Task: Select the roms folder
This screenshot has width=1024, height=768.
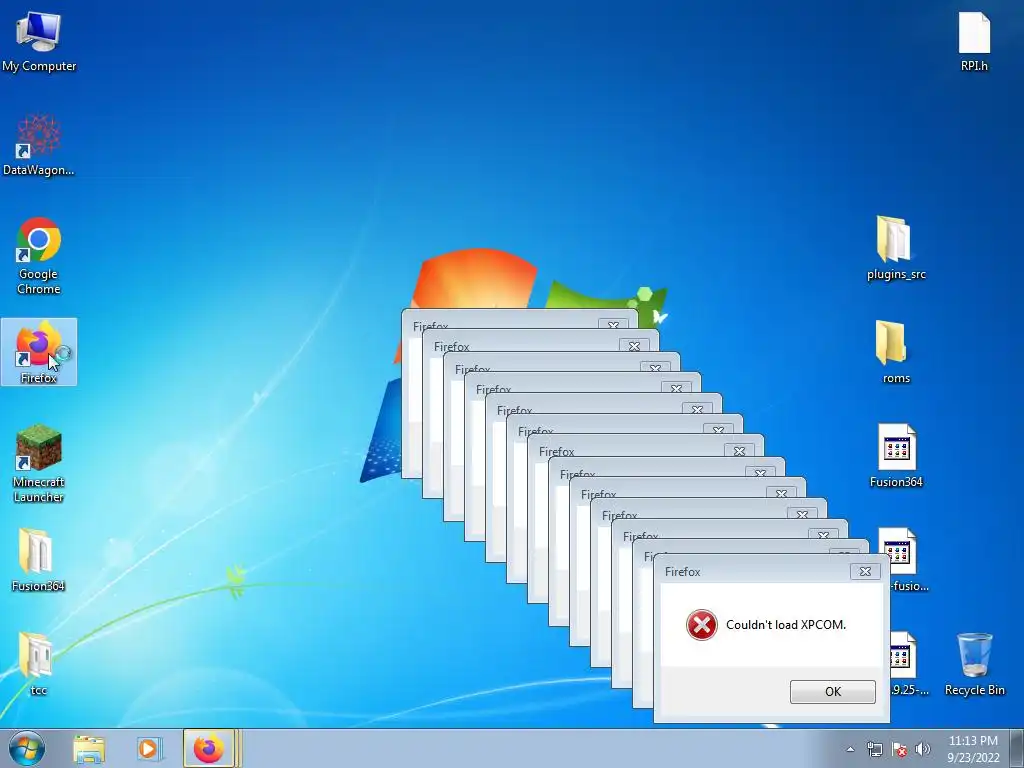Action: pyautogui.click(x=895, y=352)
